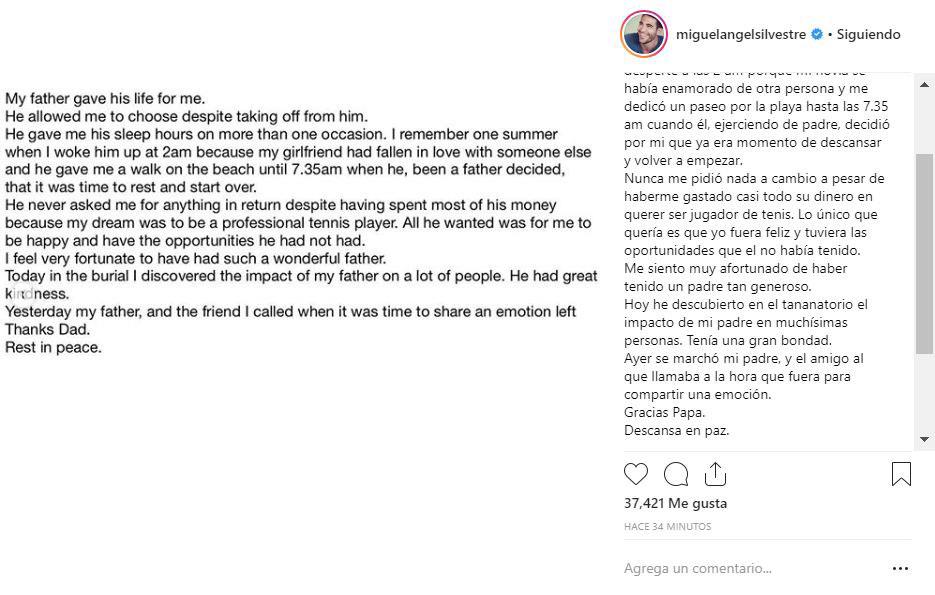Share the post using the share icon
This screenshot has height=595, width=935.
[x=715, y=474]
